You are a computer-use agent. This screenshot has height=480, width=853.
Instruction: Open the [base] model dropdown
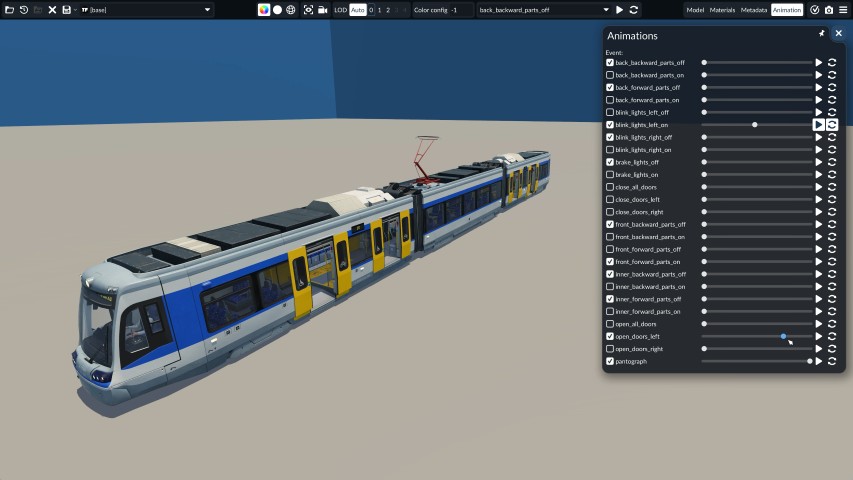point(146,10)
